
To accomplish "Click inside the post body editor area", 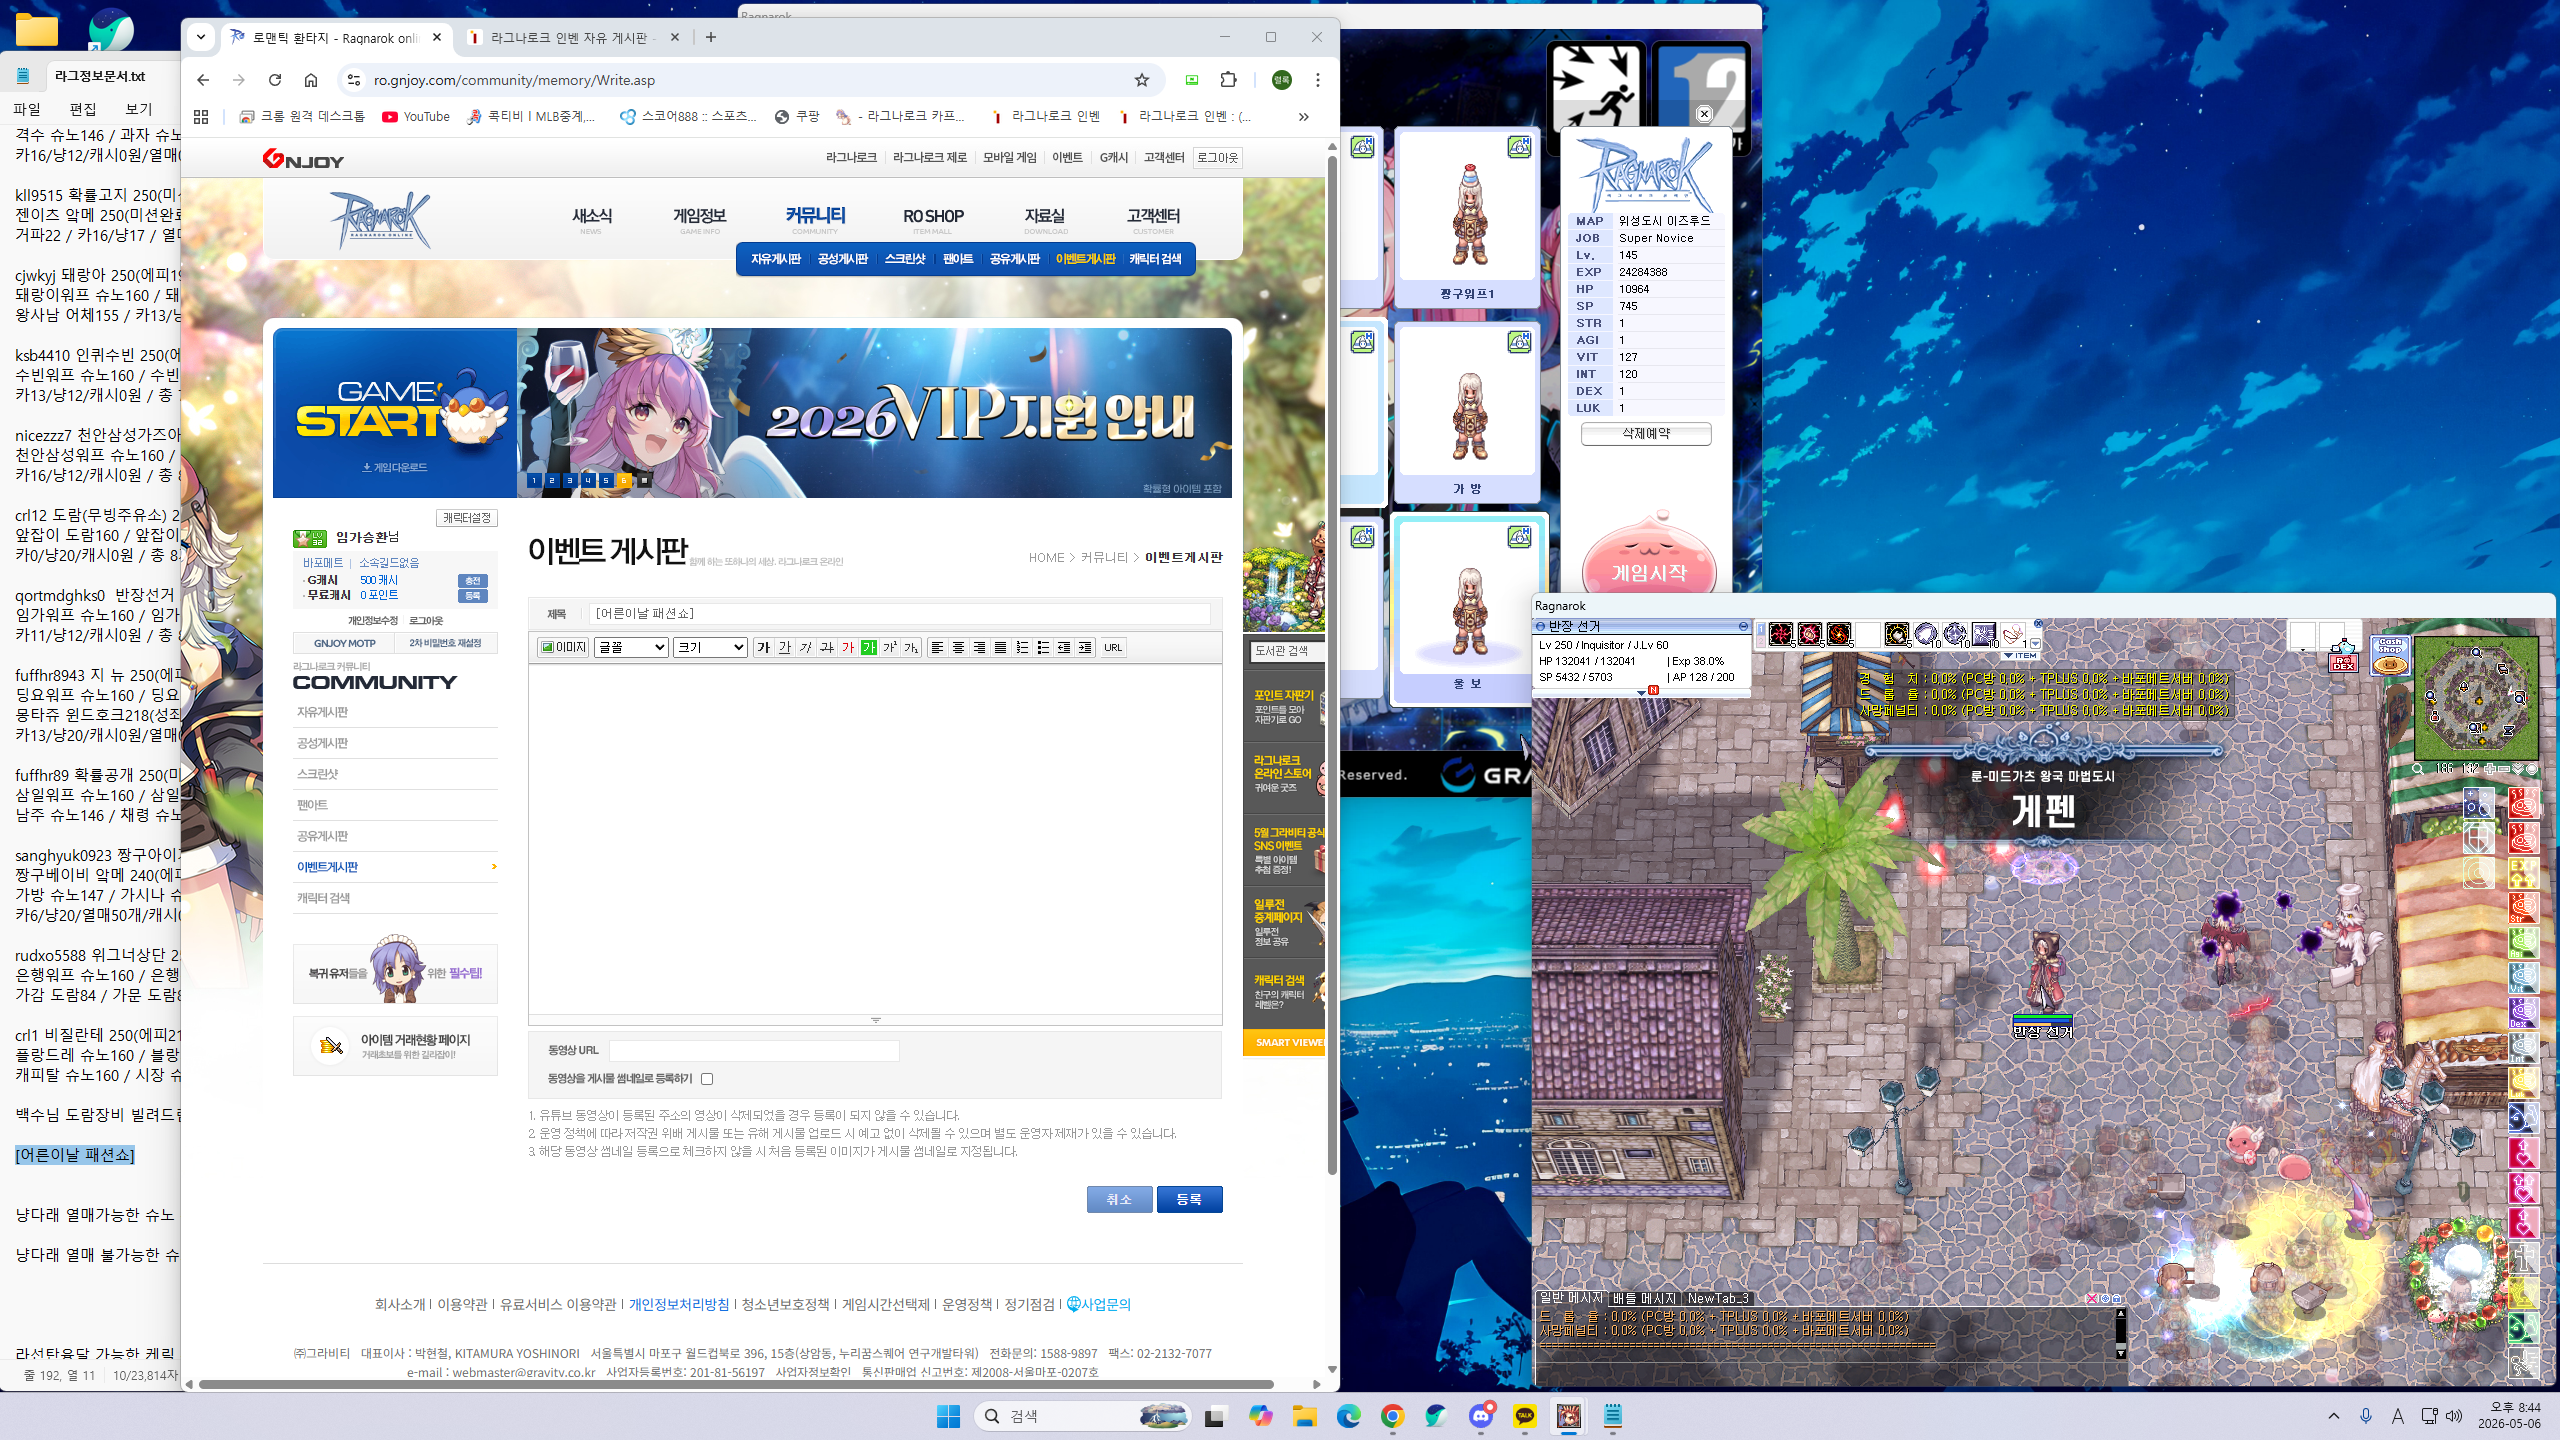I will [875, 840].
